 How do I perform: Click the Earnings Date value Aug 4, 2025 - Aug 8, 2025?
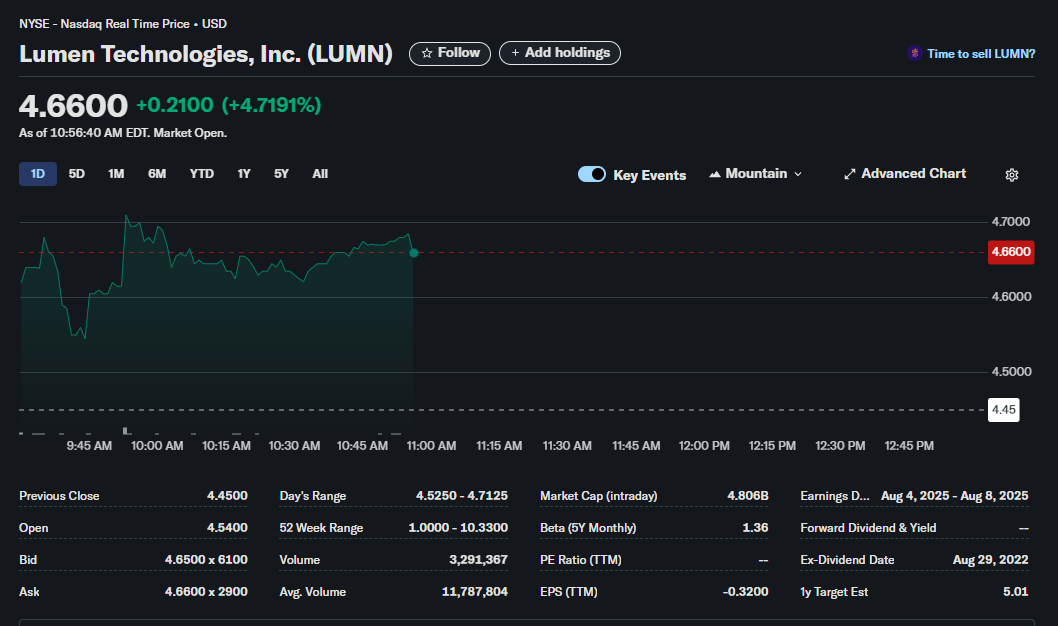pos(954,496)
